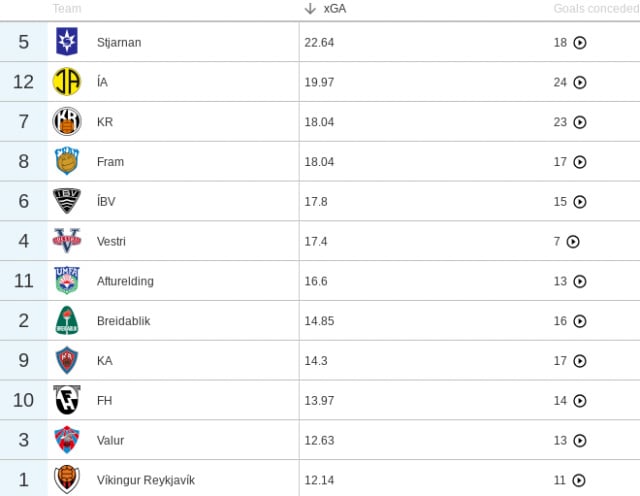Click the KR club crest
The image size is (640, 496).
pyautogui.click(x=67, y=121)
